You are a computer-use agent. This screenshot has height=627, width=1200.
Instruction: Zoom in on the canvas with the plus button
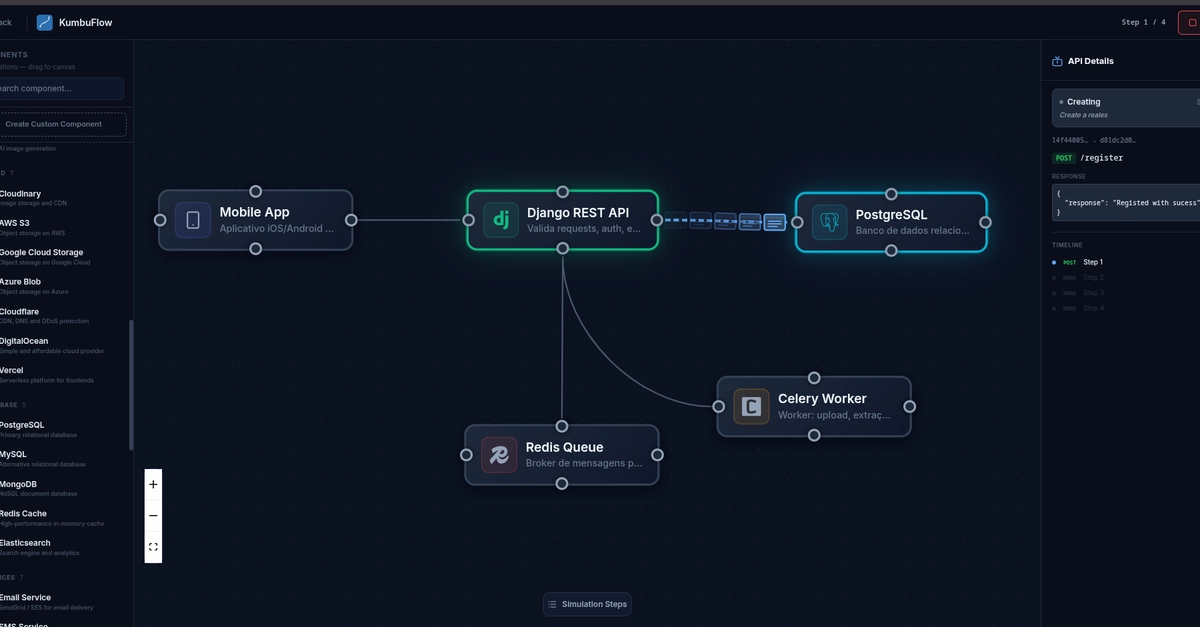153,484
